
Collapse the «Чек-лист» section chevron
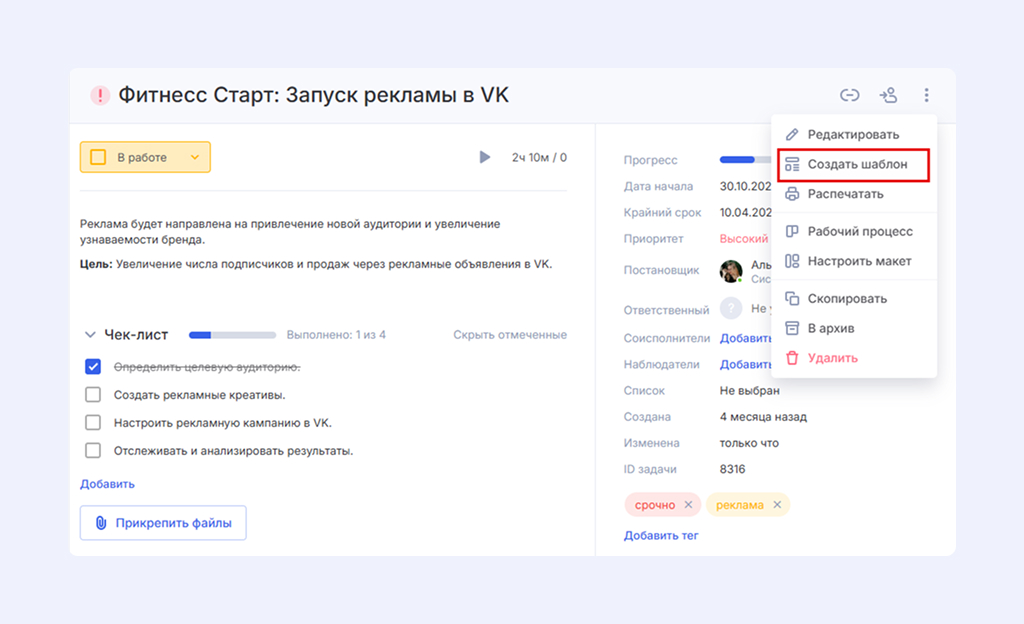90,335
